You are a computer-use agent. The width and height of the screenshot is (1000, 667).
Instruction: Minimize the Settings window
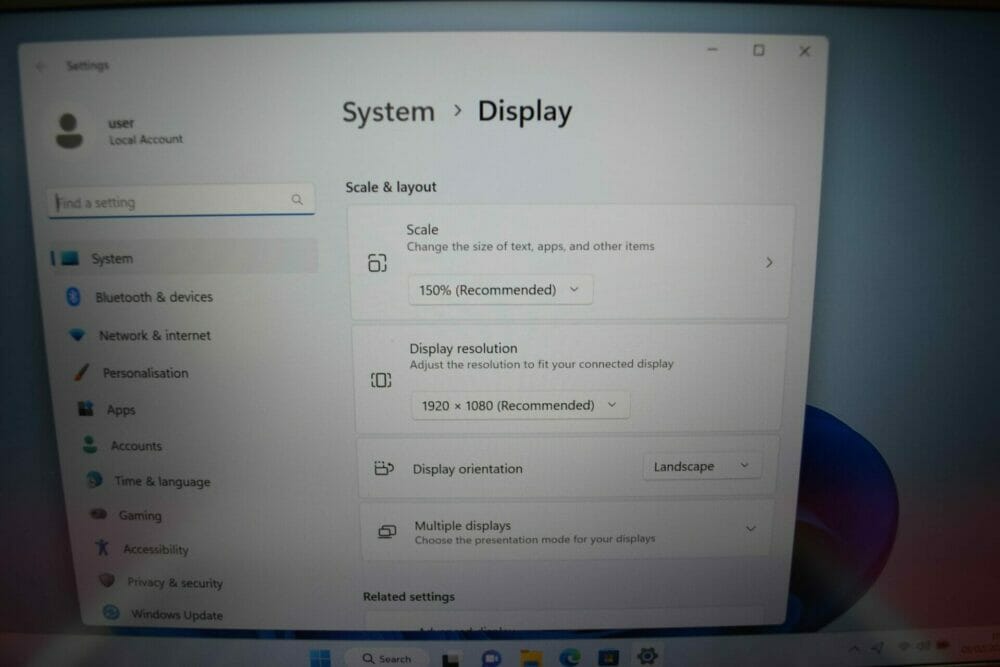tap(712, 50)
